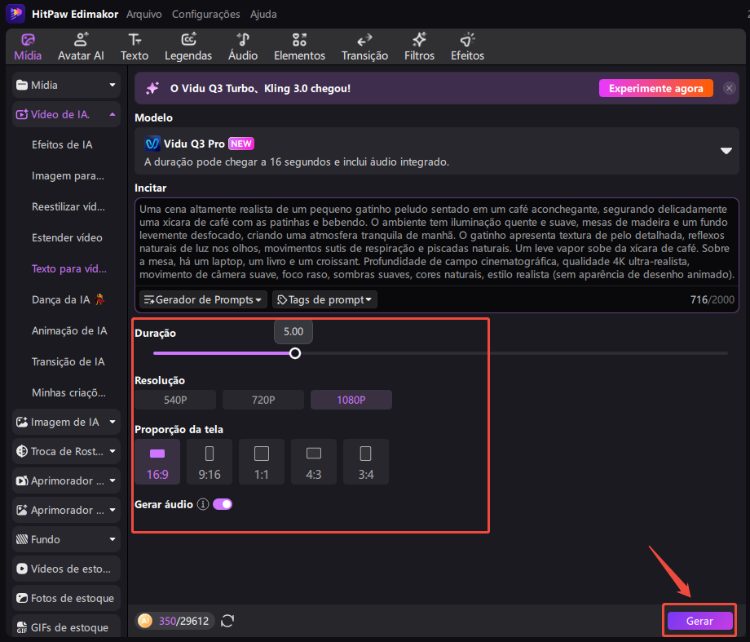Open the Vidu Q3 Pro model dropdown

pos(437,151)
